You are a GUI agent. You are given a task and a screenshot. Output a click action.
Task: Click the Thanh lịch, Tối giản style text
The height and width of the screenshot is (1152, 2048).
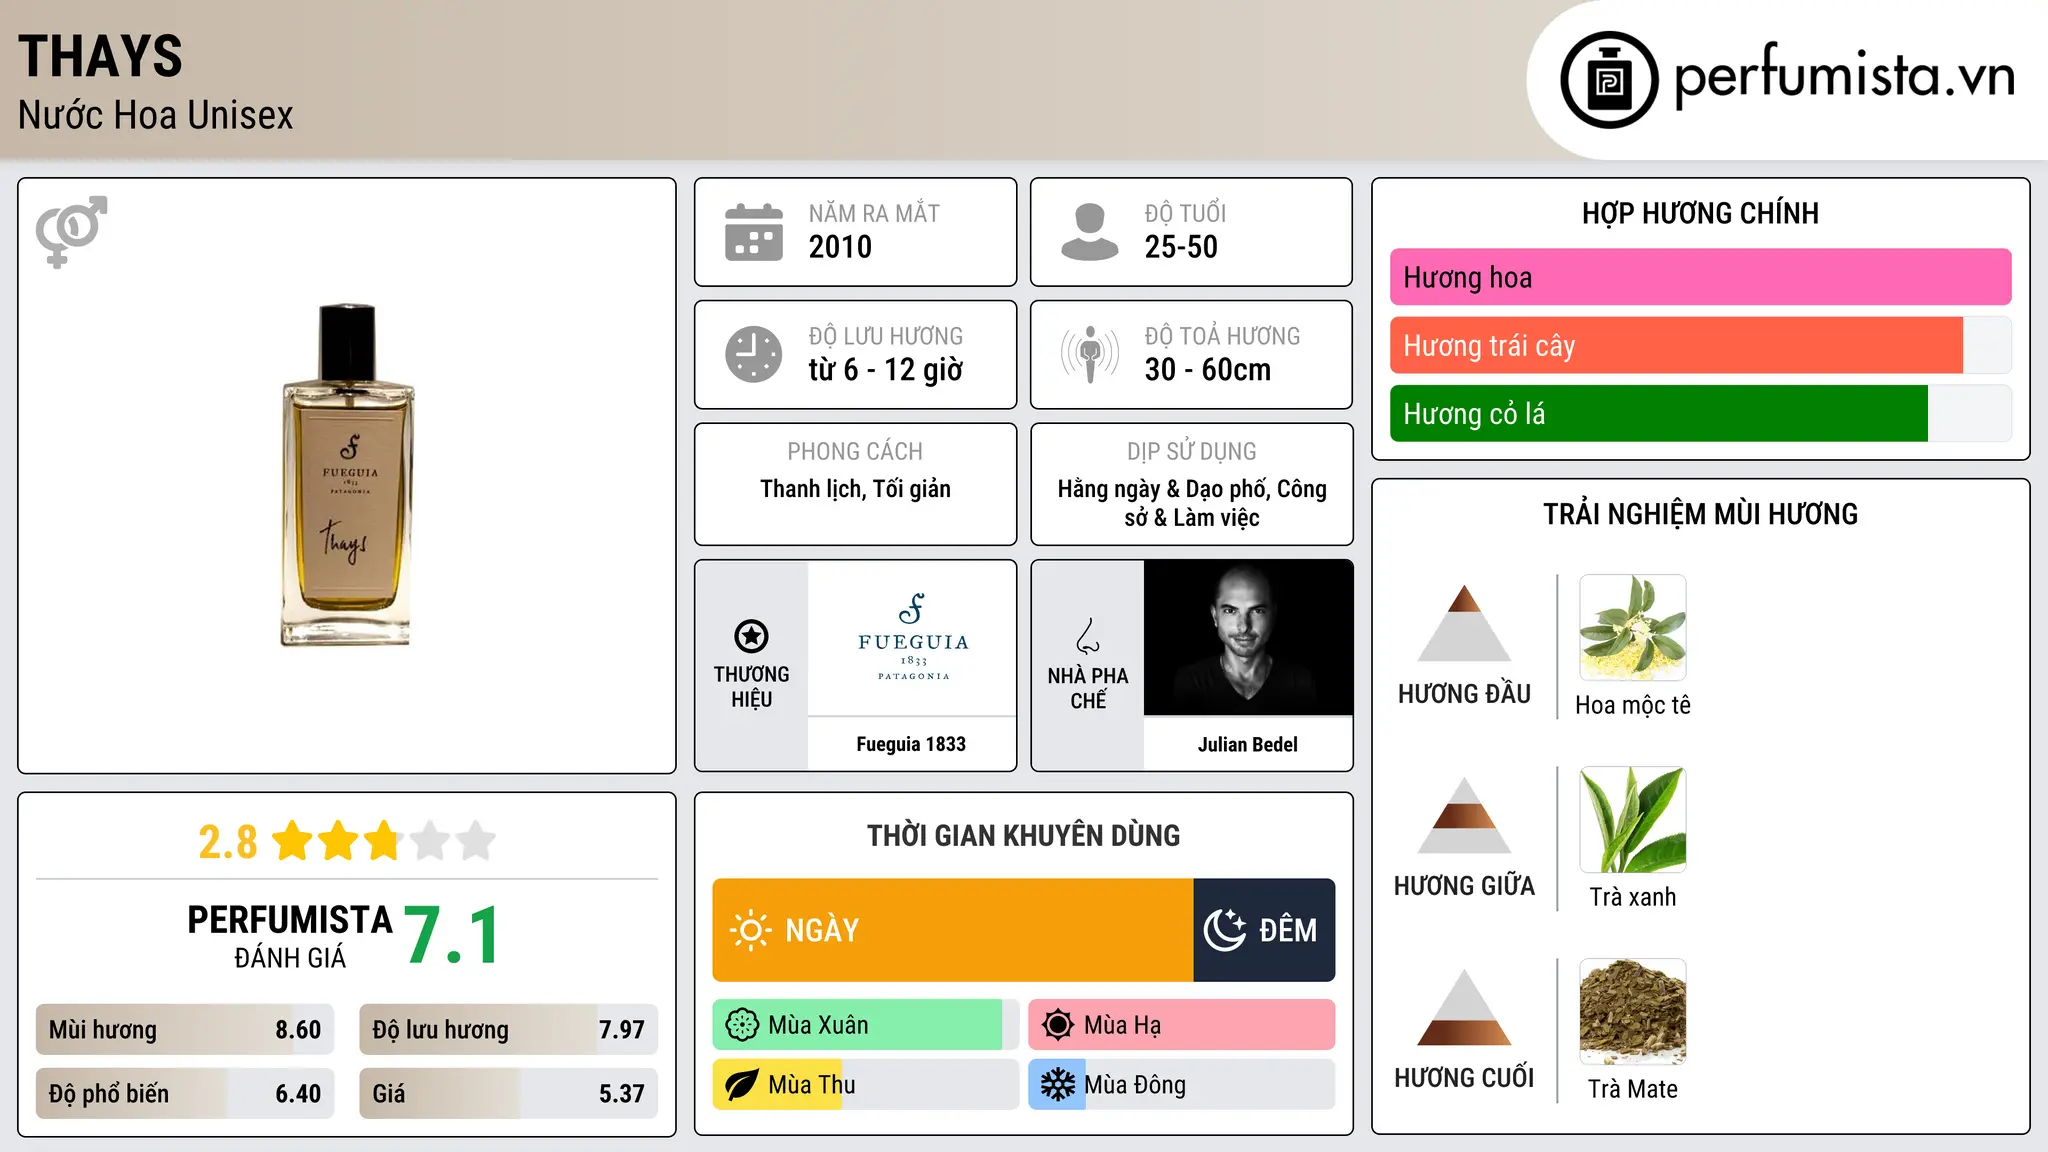click(x=855, y=489)
